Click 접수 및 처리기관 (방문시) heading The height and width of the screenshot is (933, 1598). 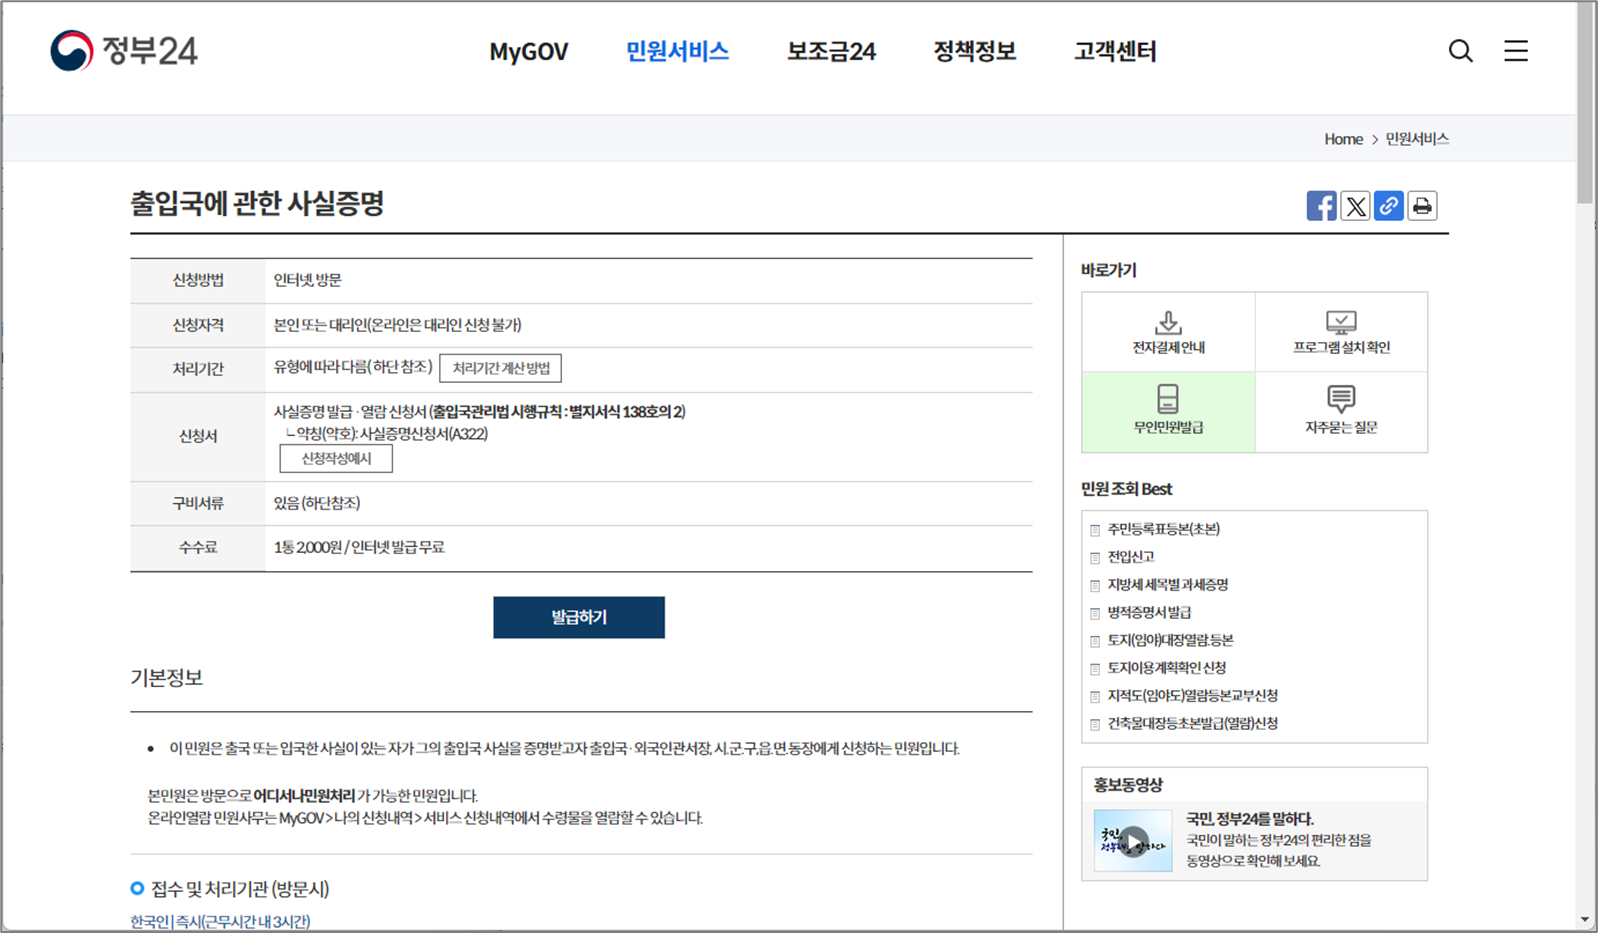(x=240, y=889)
